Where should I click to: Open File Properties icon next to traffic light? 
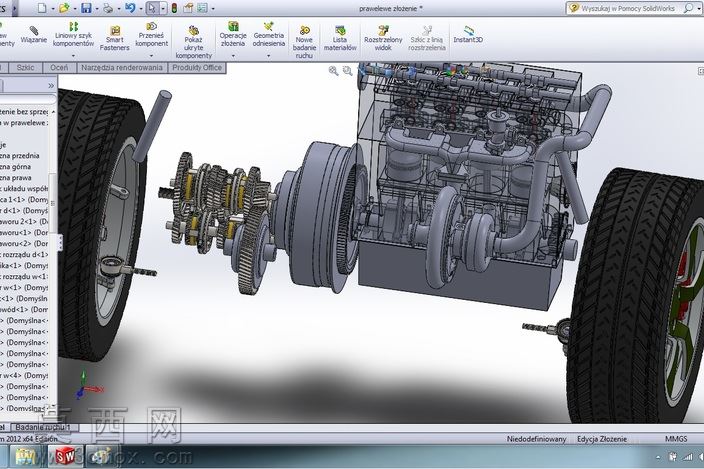[188, 8]
